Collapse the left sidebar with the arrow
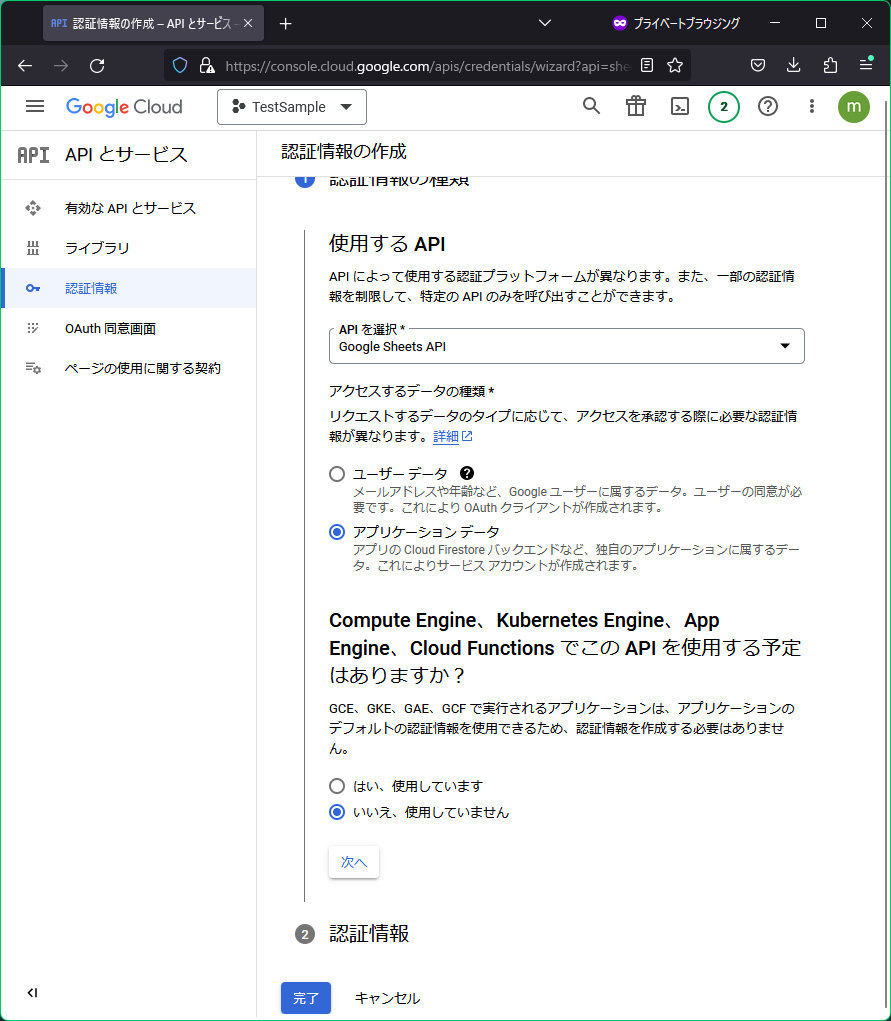The width and height of the screenshot is (891, 1021). tap(33, 993)
